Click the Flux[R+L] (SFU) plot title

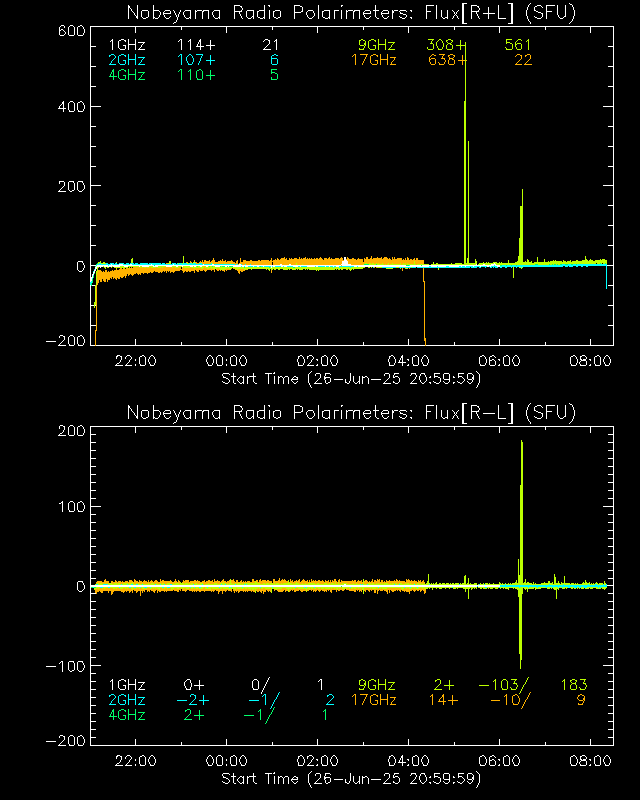(351, 13)
